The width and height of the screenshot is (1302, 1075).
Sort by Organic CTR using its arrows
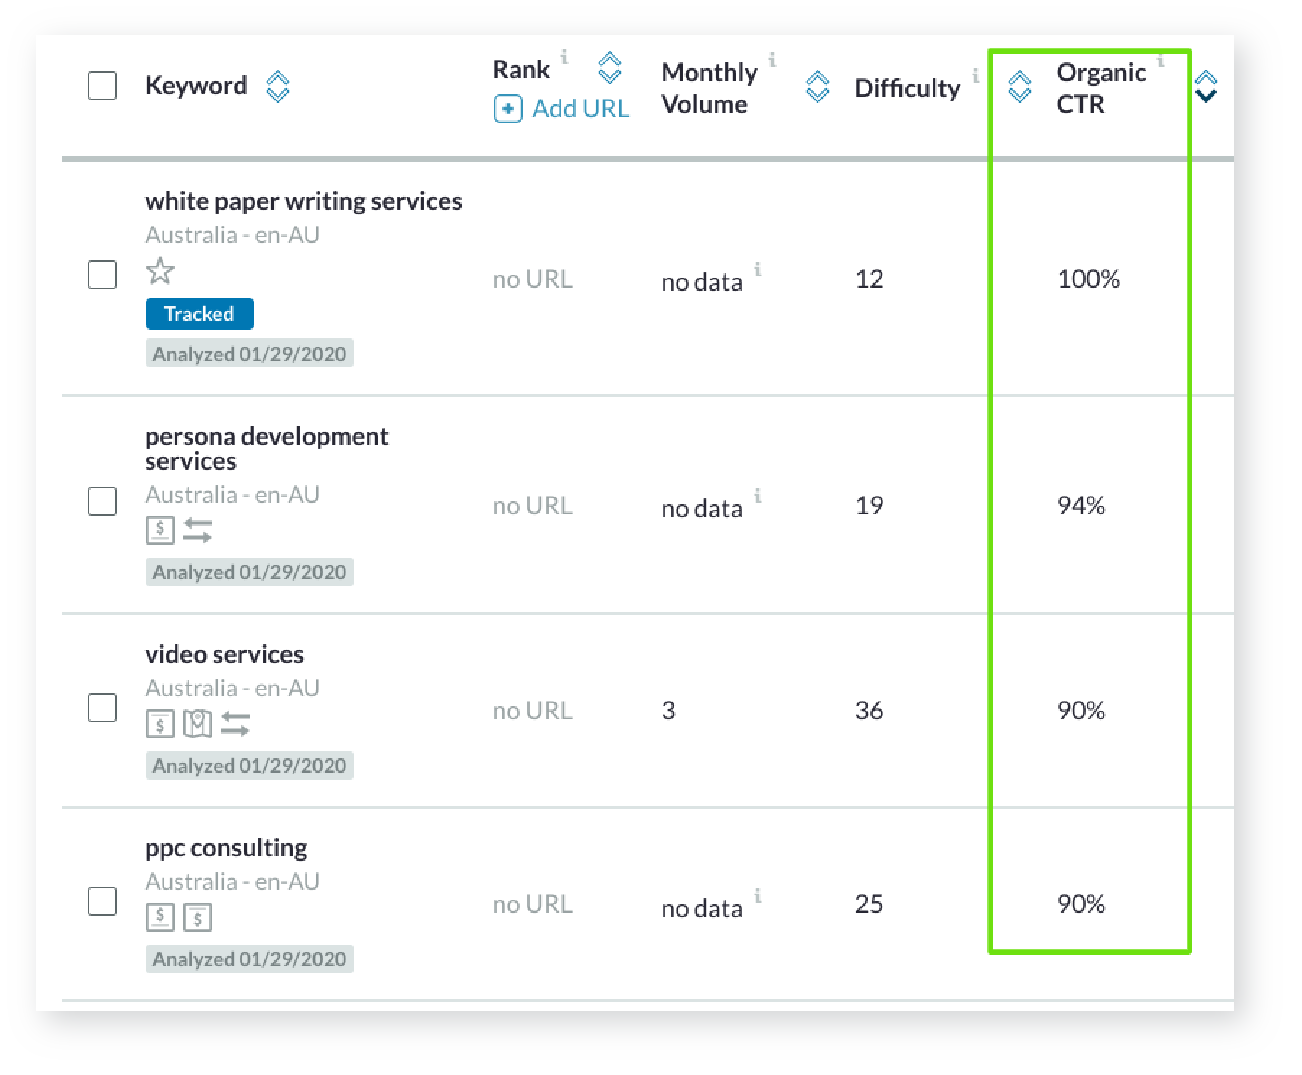coord(1019,87)
